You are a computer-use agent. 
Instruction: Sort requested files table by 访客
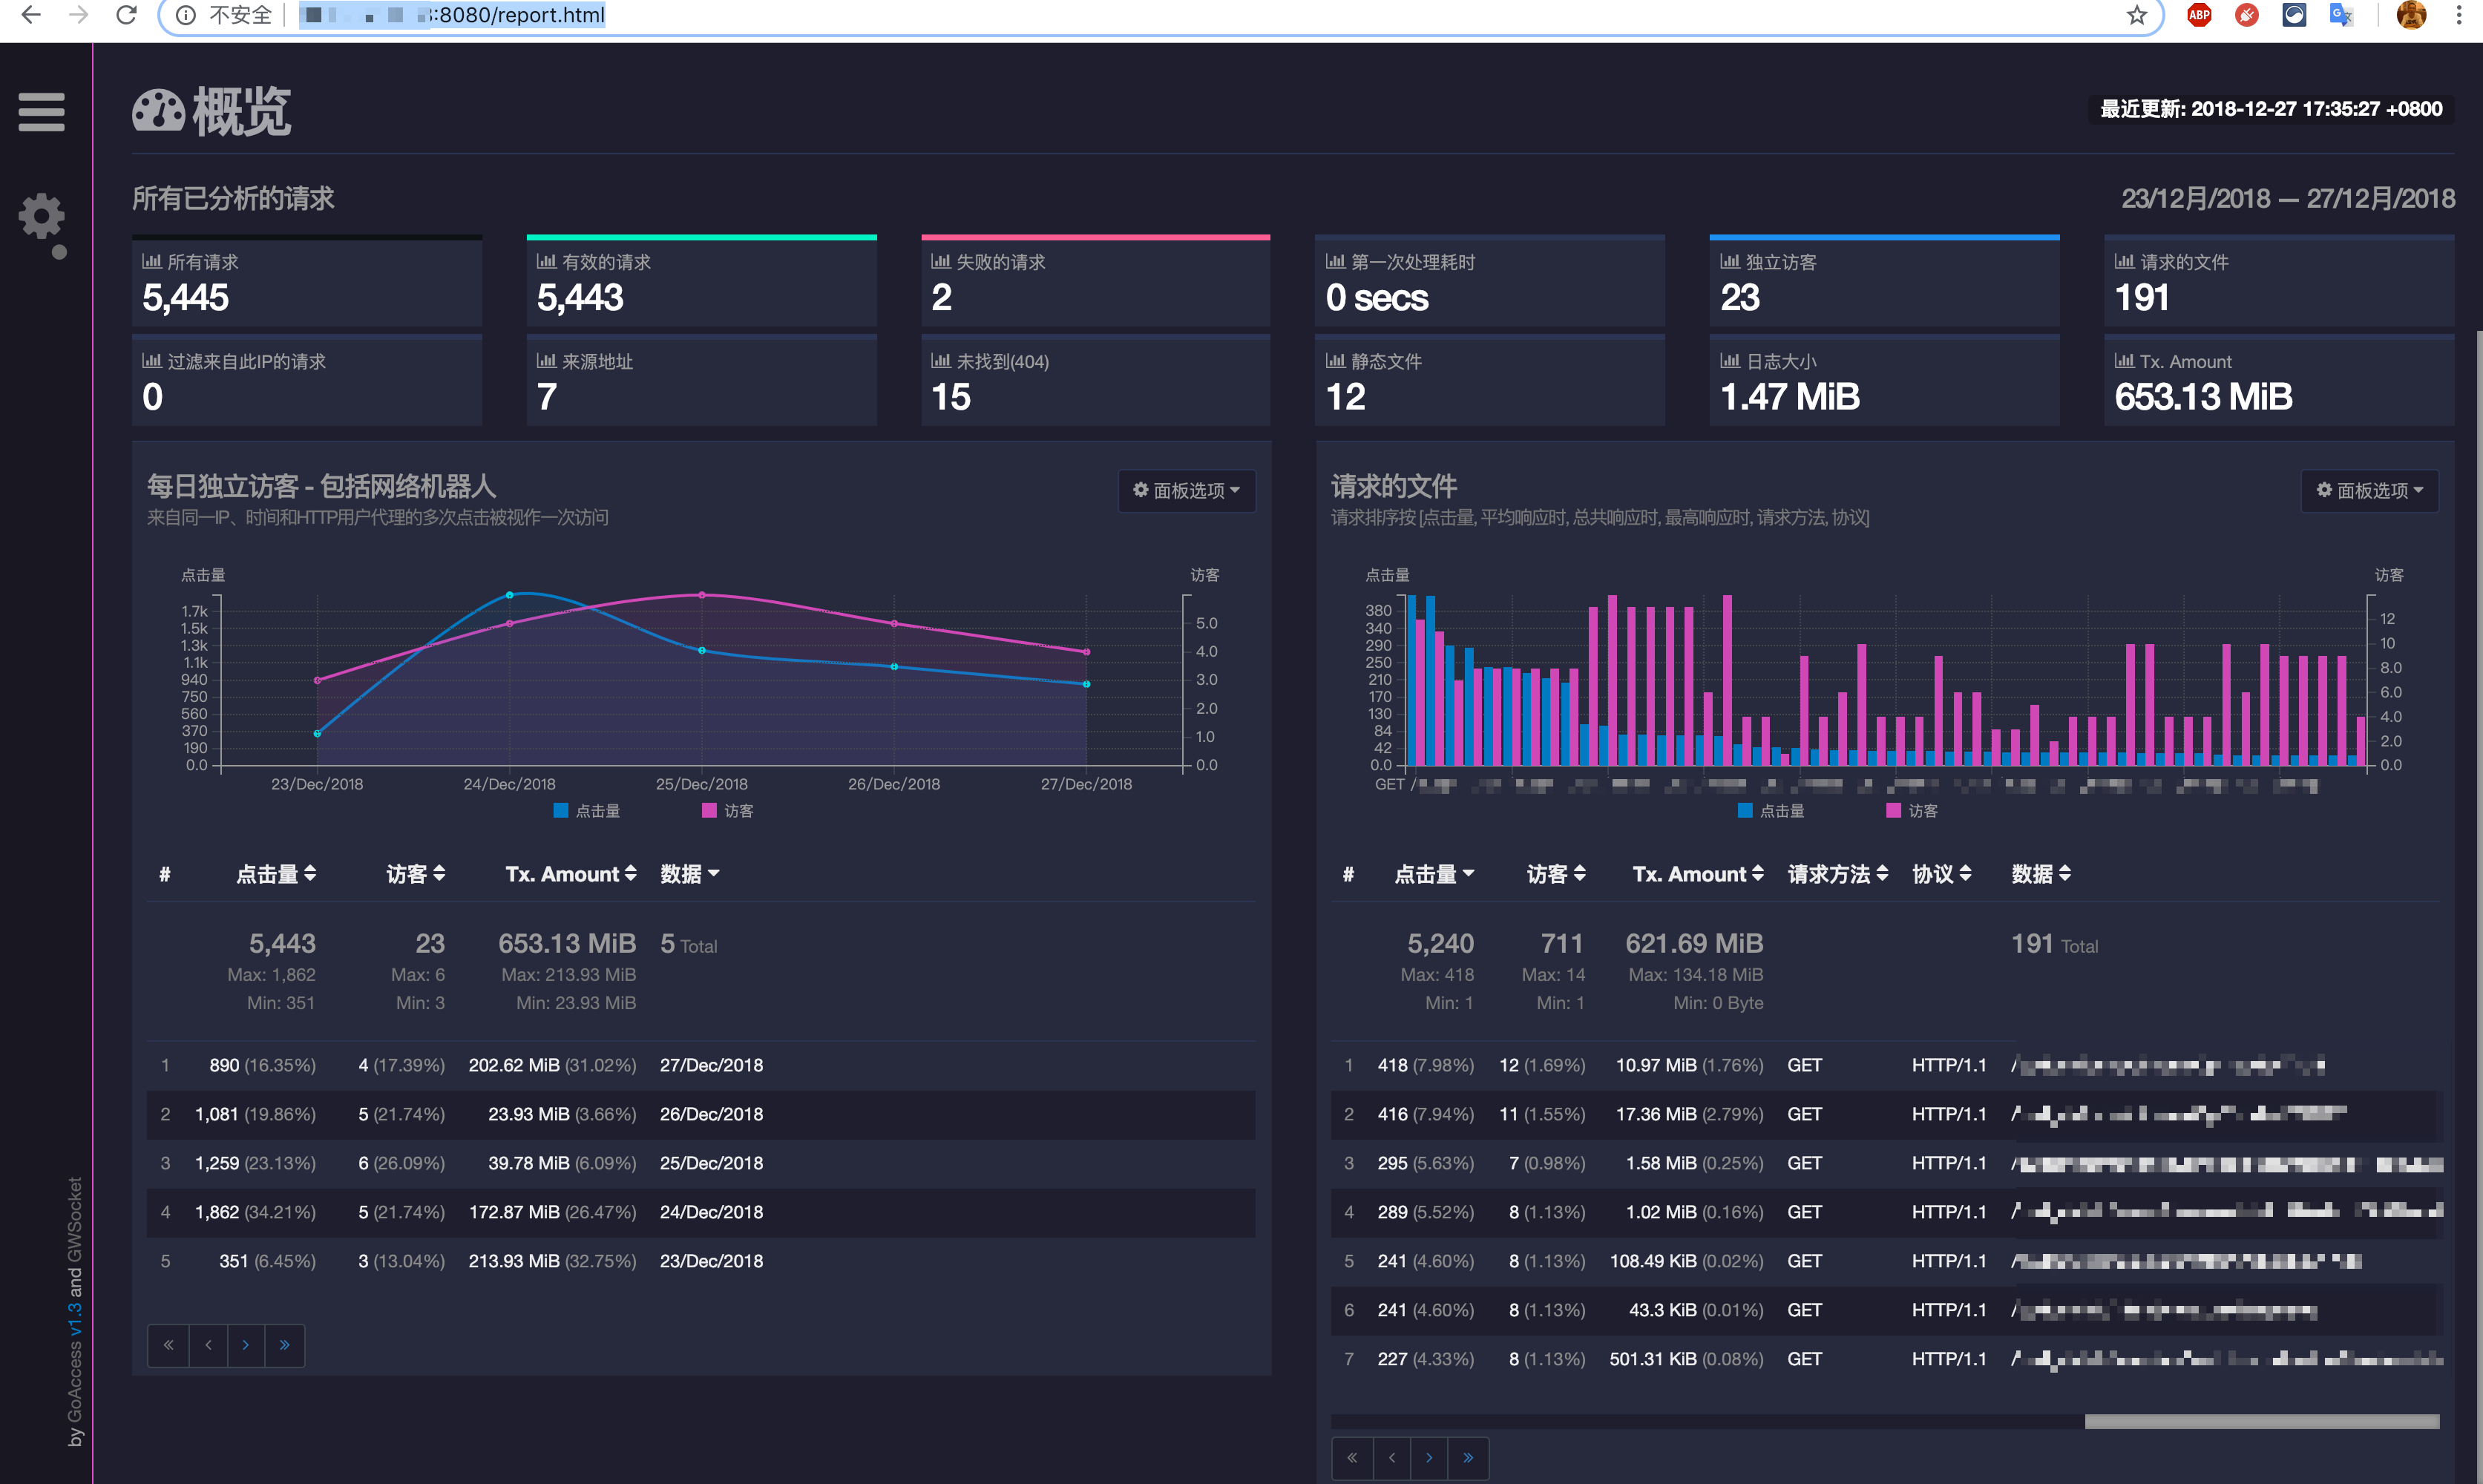click(1557, 874)
